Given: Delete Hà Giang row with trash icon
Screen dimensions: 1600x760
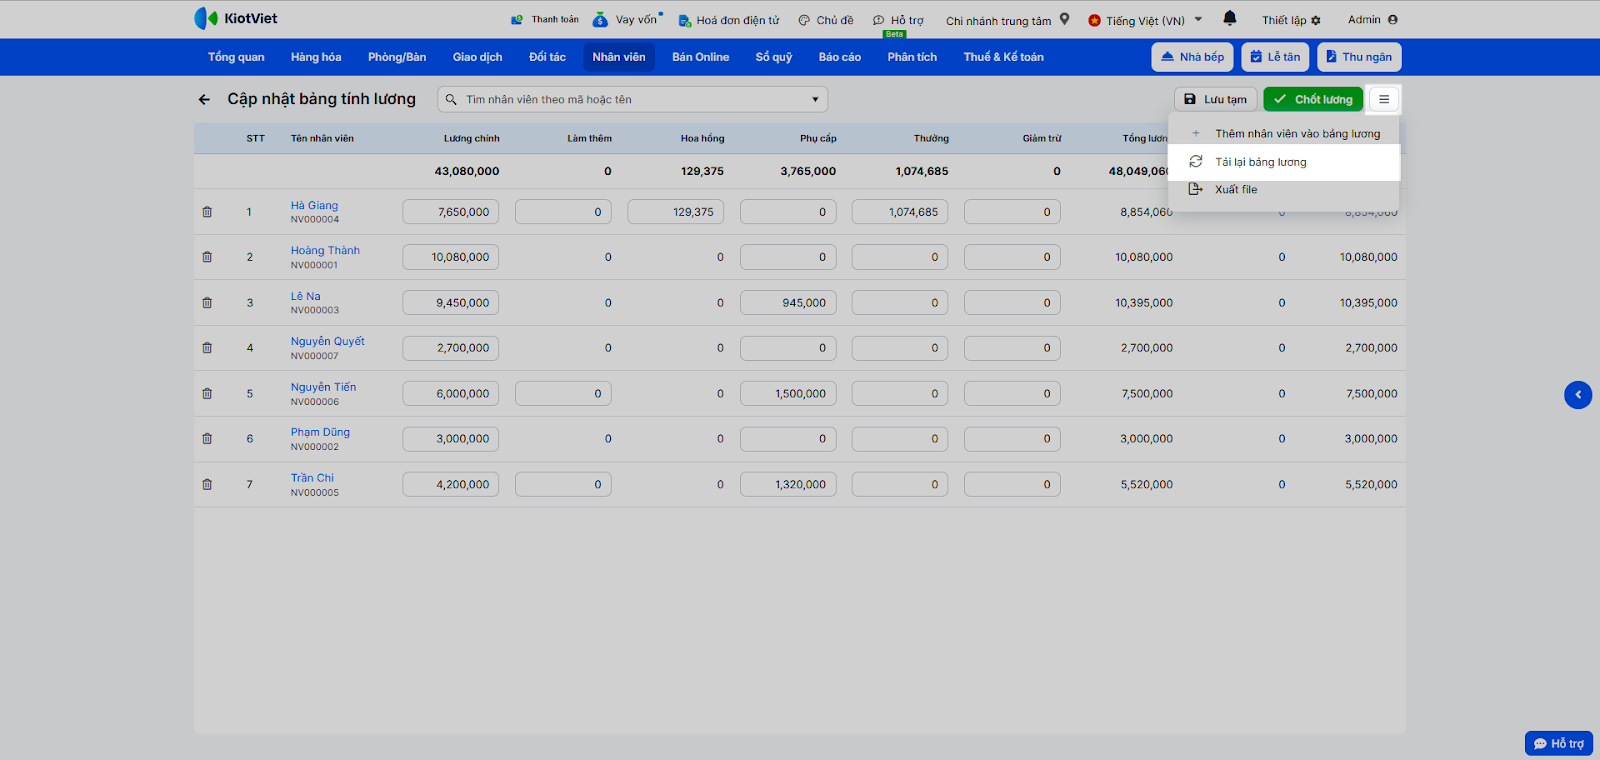Looking at the screenshot, I should pyautogui.click(x=207, y=212).
